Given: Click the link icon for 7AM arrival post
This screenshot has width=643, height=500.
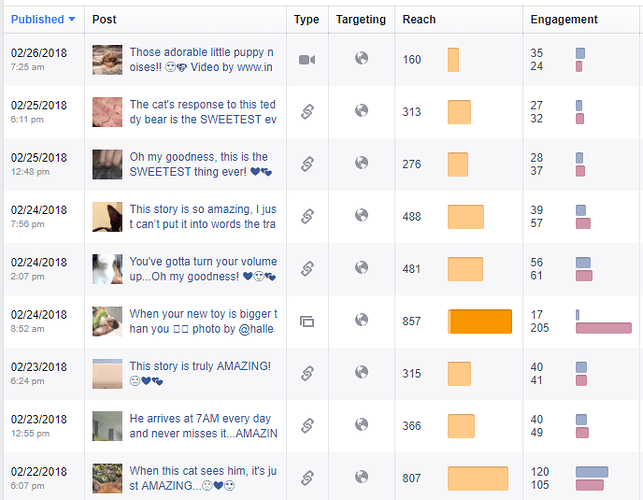Looking at the screenshot, I should pyautogui.click(x=307, y=425).
